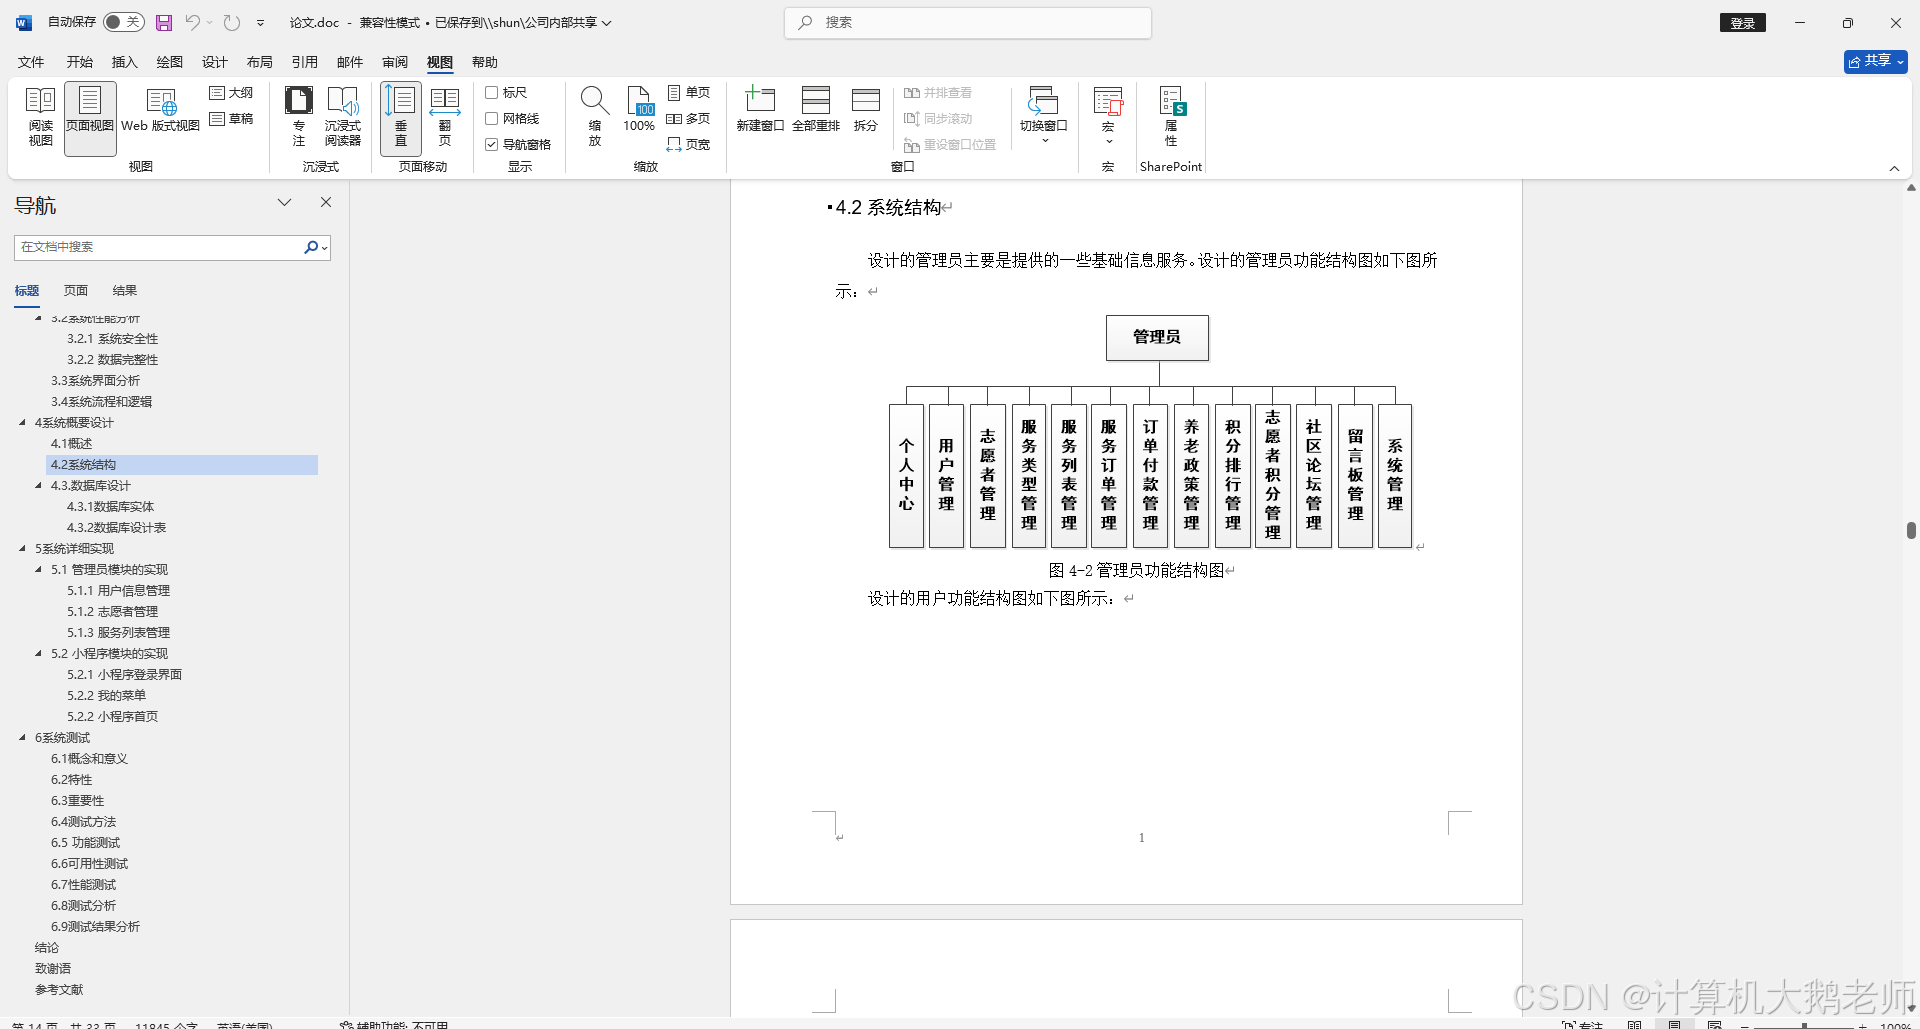Viewport: 1920px width, 1029px height.
Task: Select side-to-side page flip (翻页)
Action: click(x=444, y=118)
